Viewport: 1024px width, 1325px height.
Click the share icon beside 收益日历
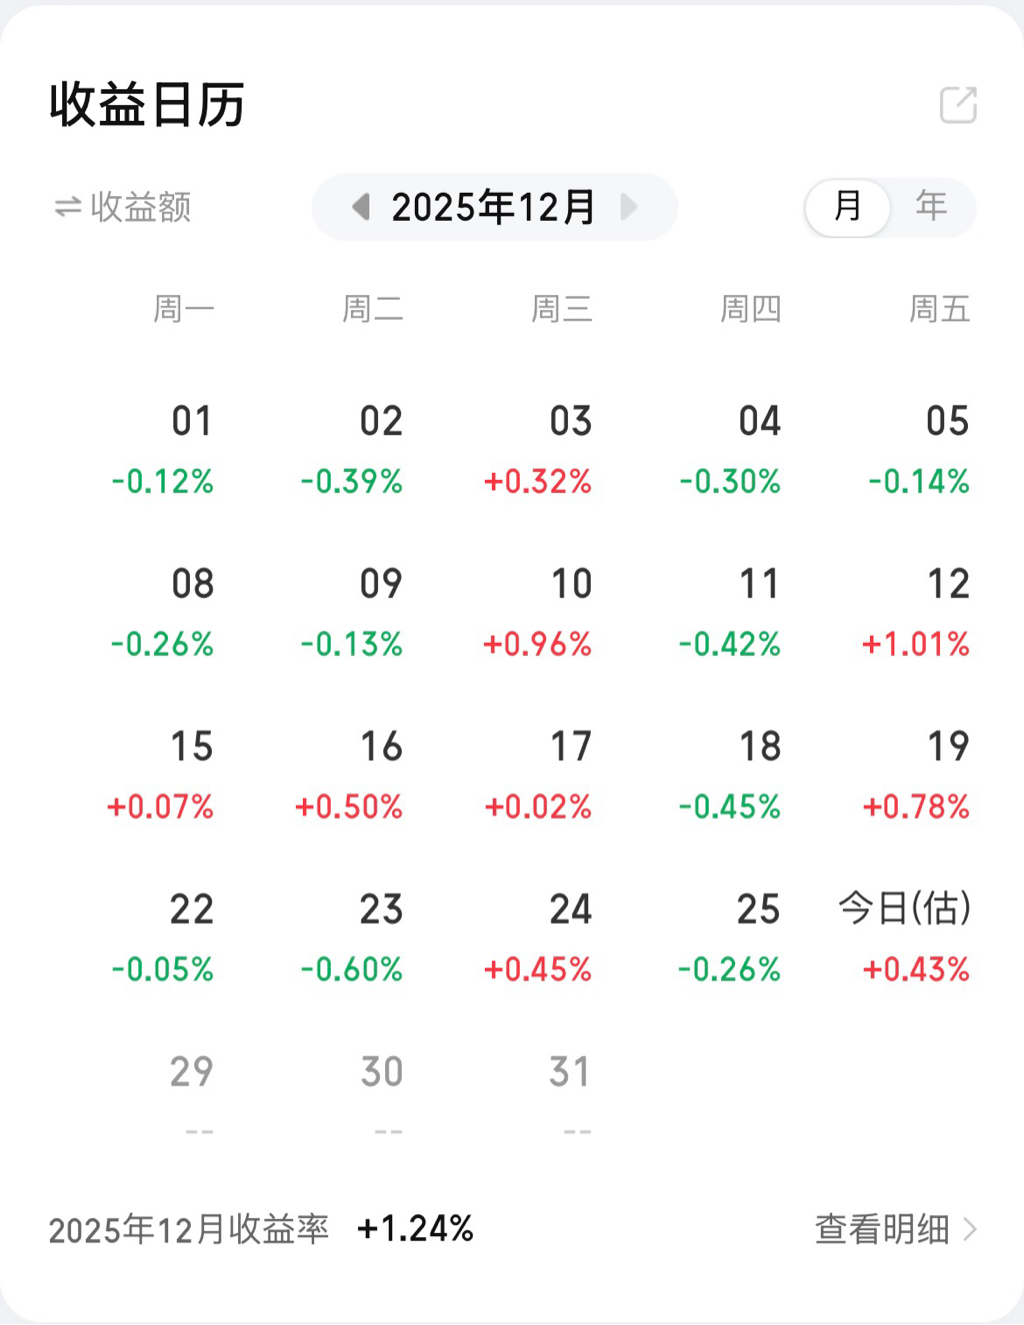coord(957,105)
